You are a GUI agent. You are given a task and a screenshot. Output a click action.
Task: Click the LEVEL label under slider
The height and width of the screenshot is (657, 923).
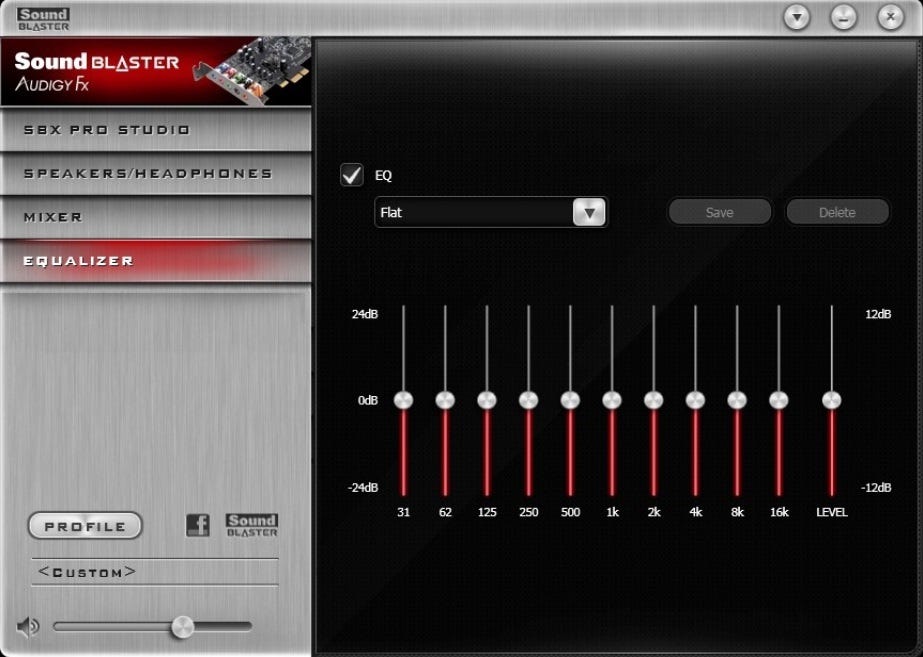(832, 512)
